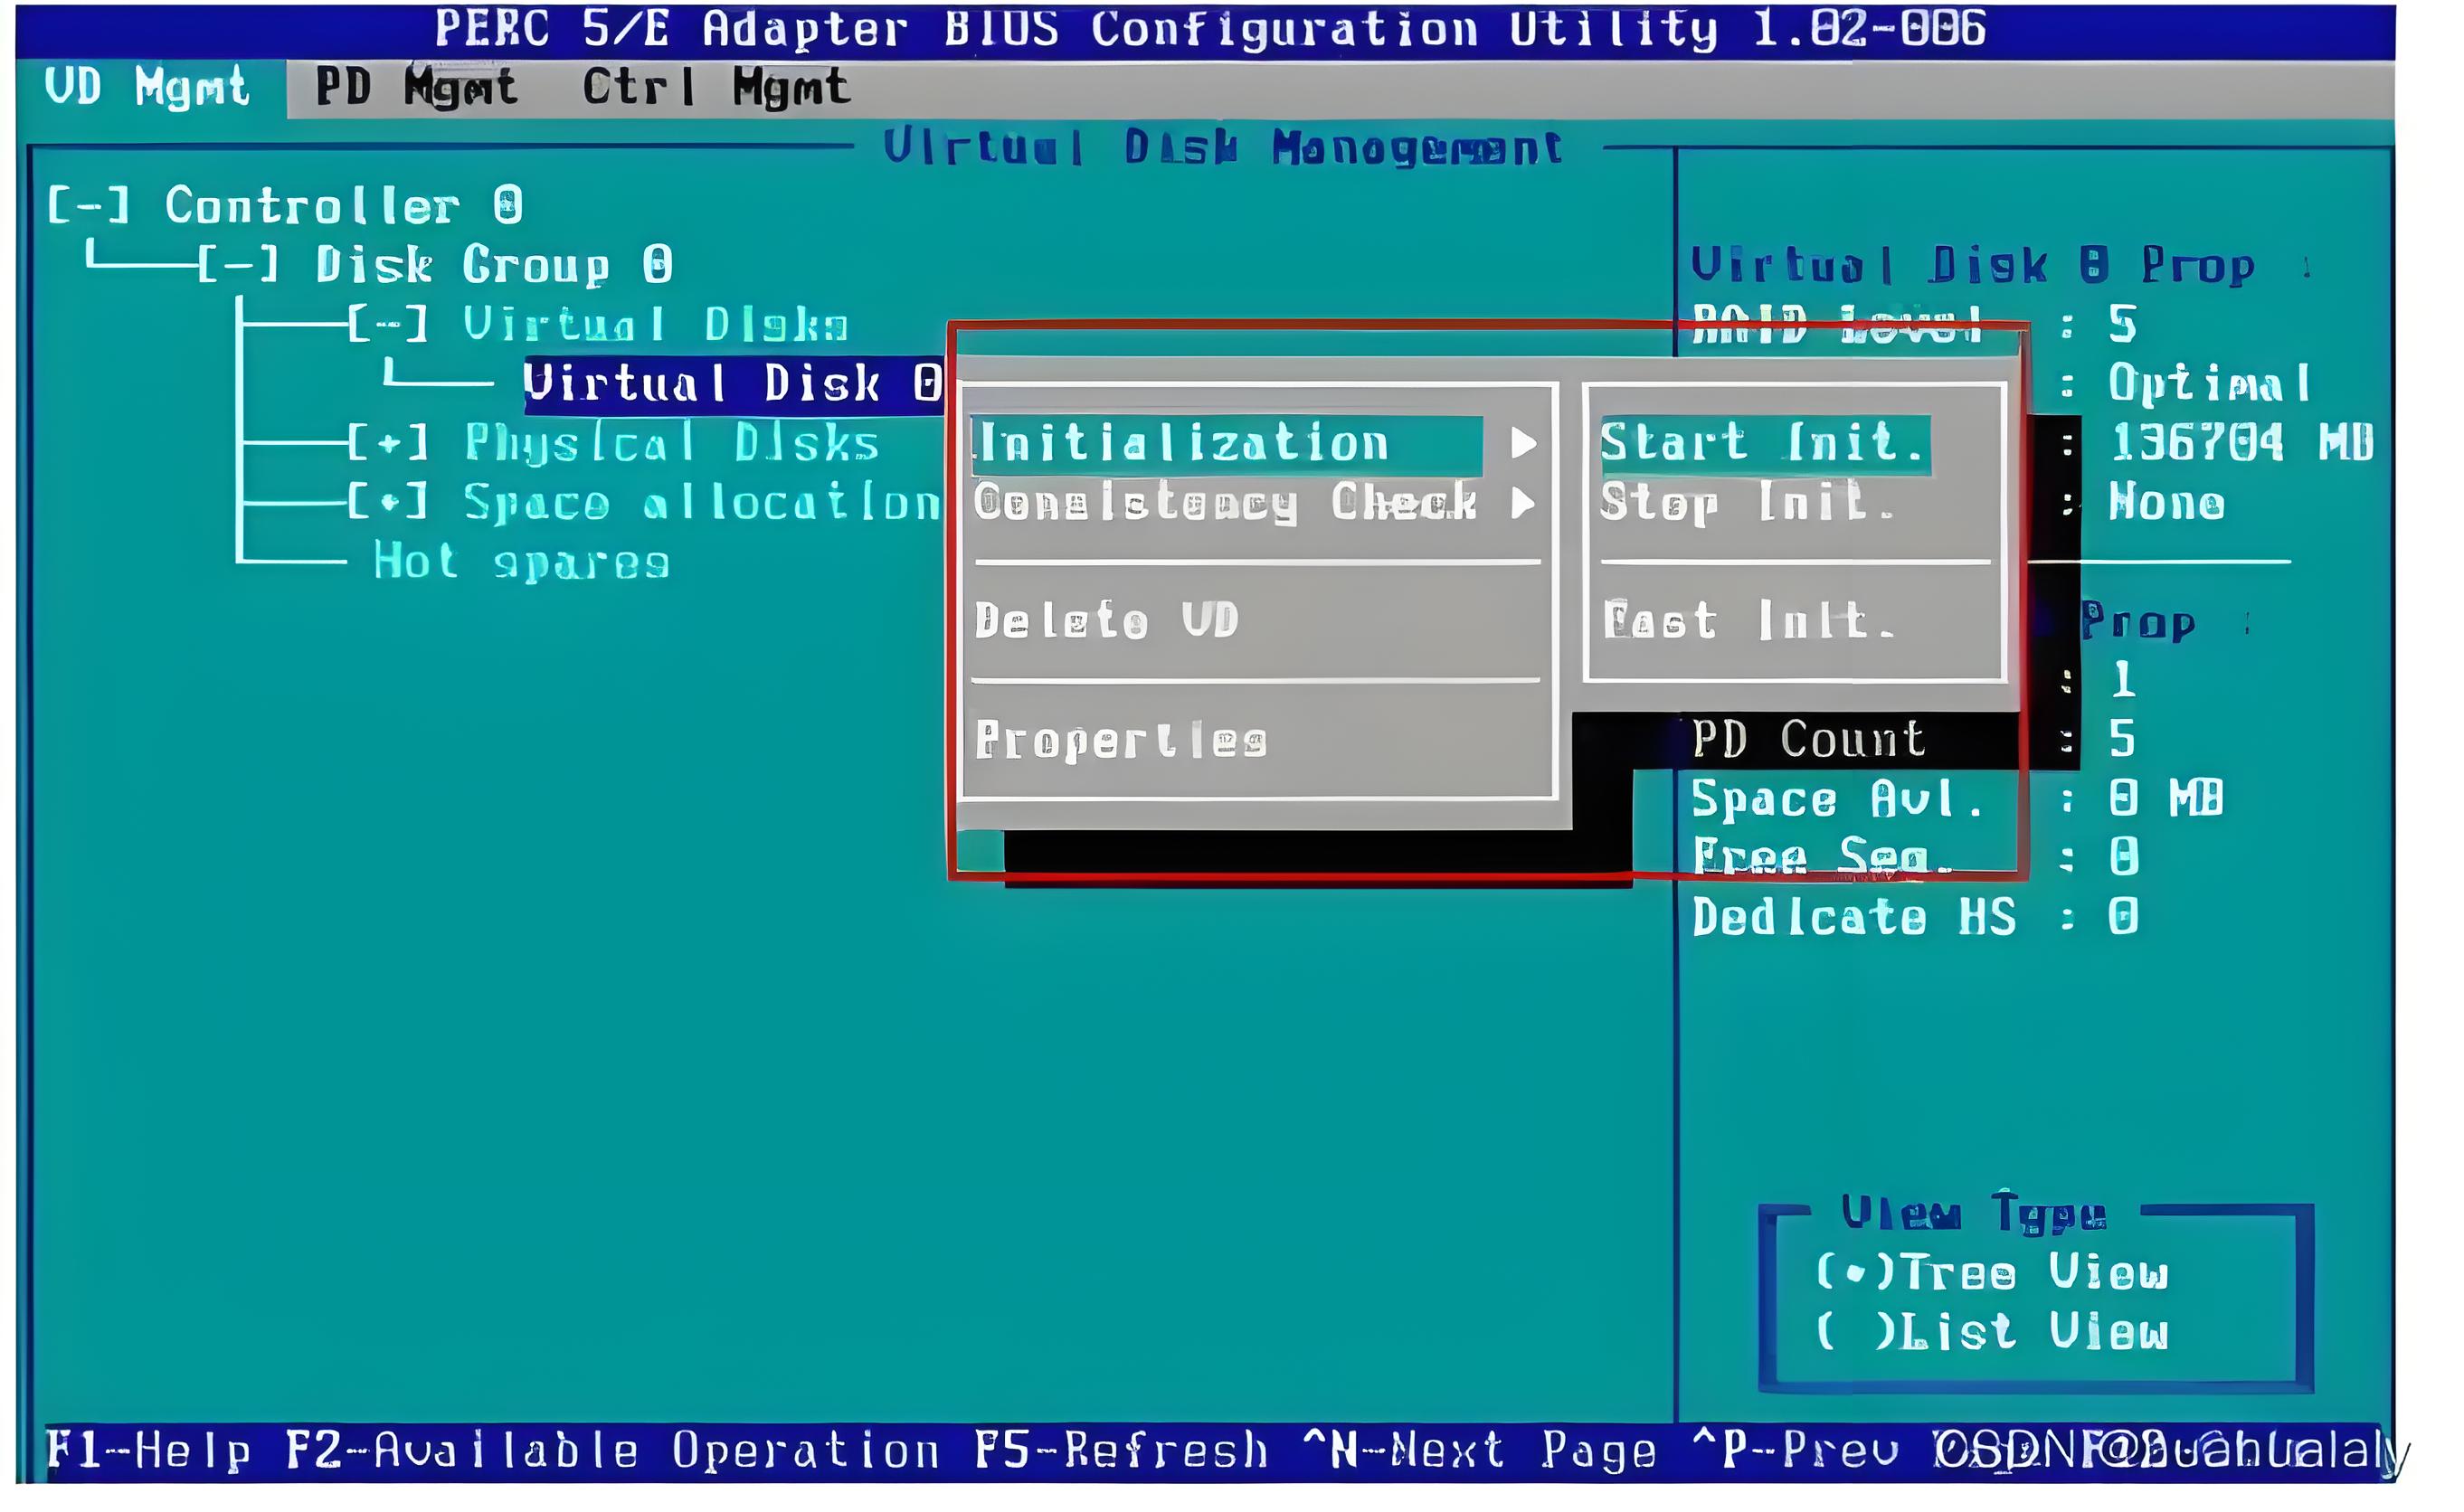Switch to the Ctrl Mgmt tab

pyautogui.click(x=716, y=87)
